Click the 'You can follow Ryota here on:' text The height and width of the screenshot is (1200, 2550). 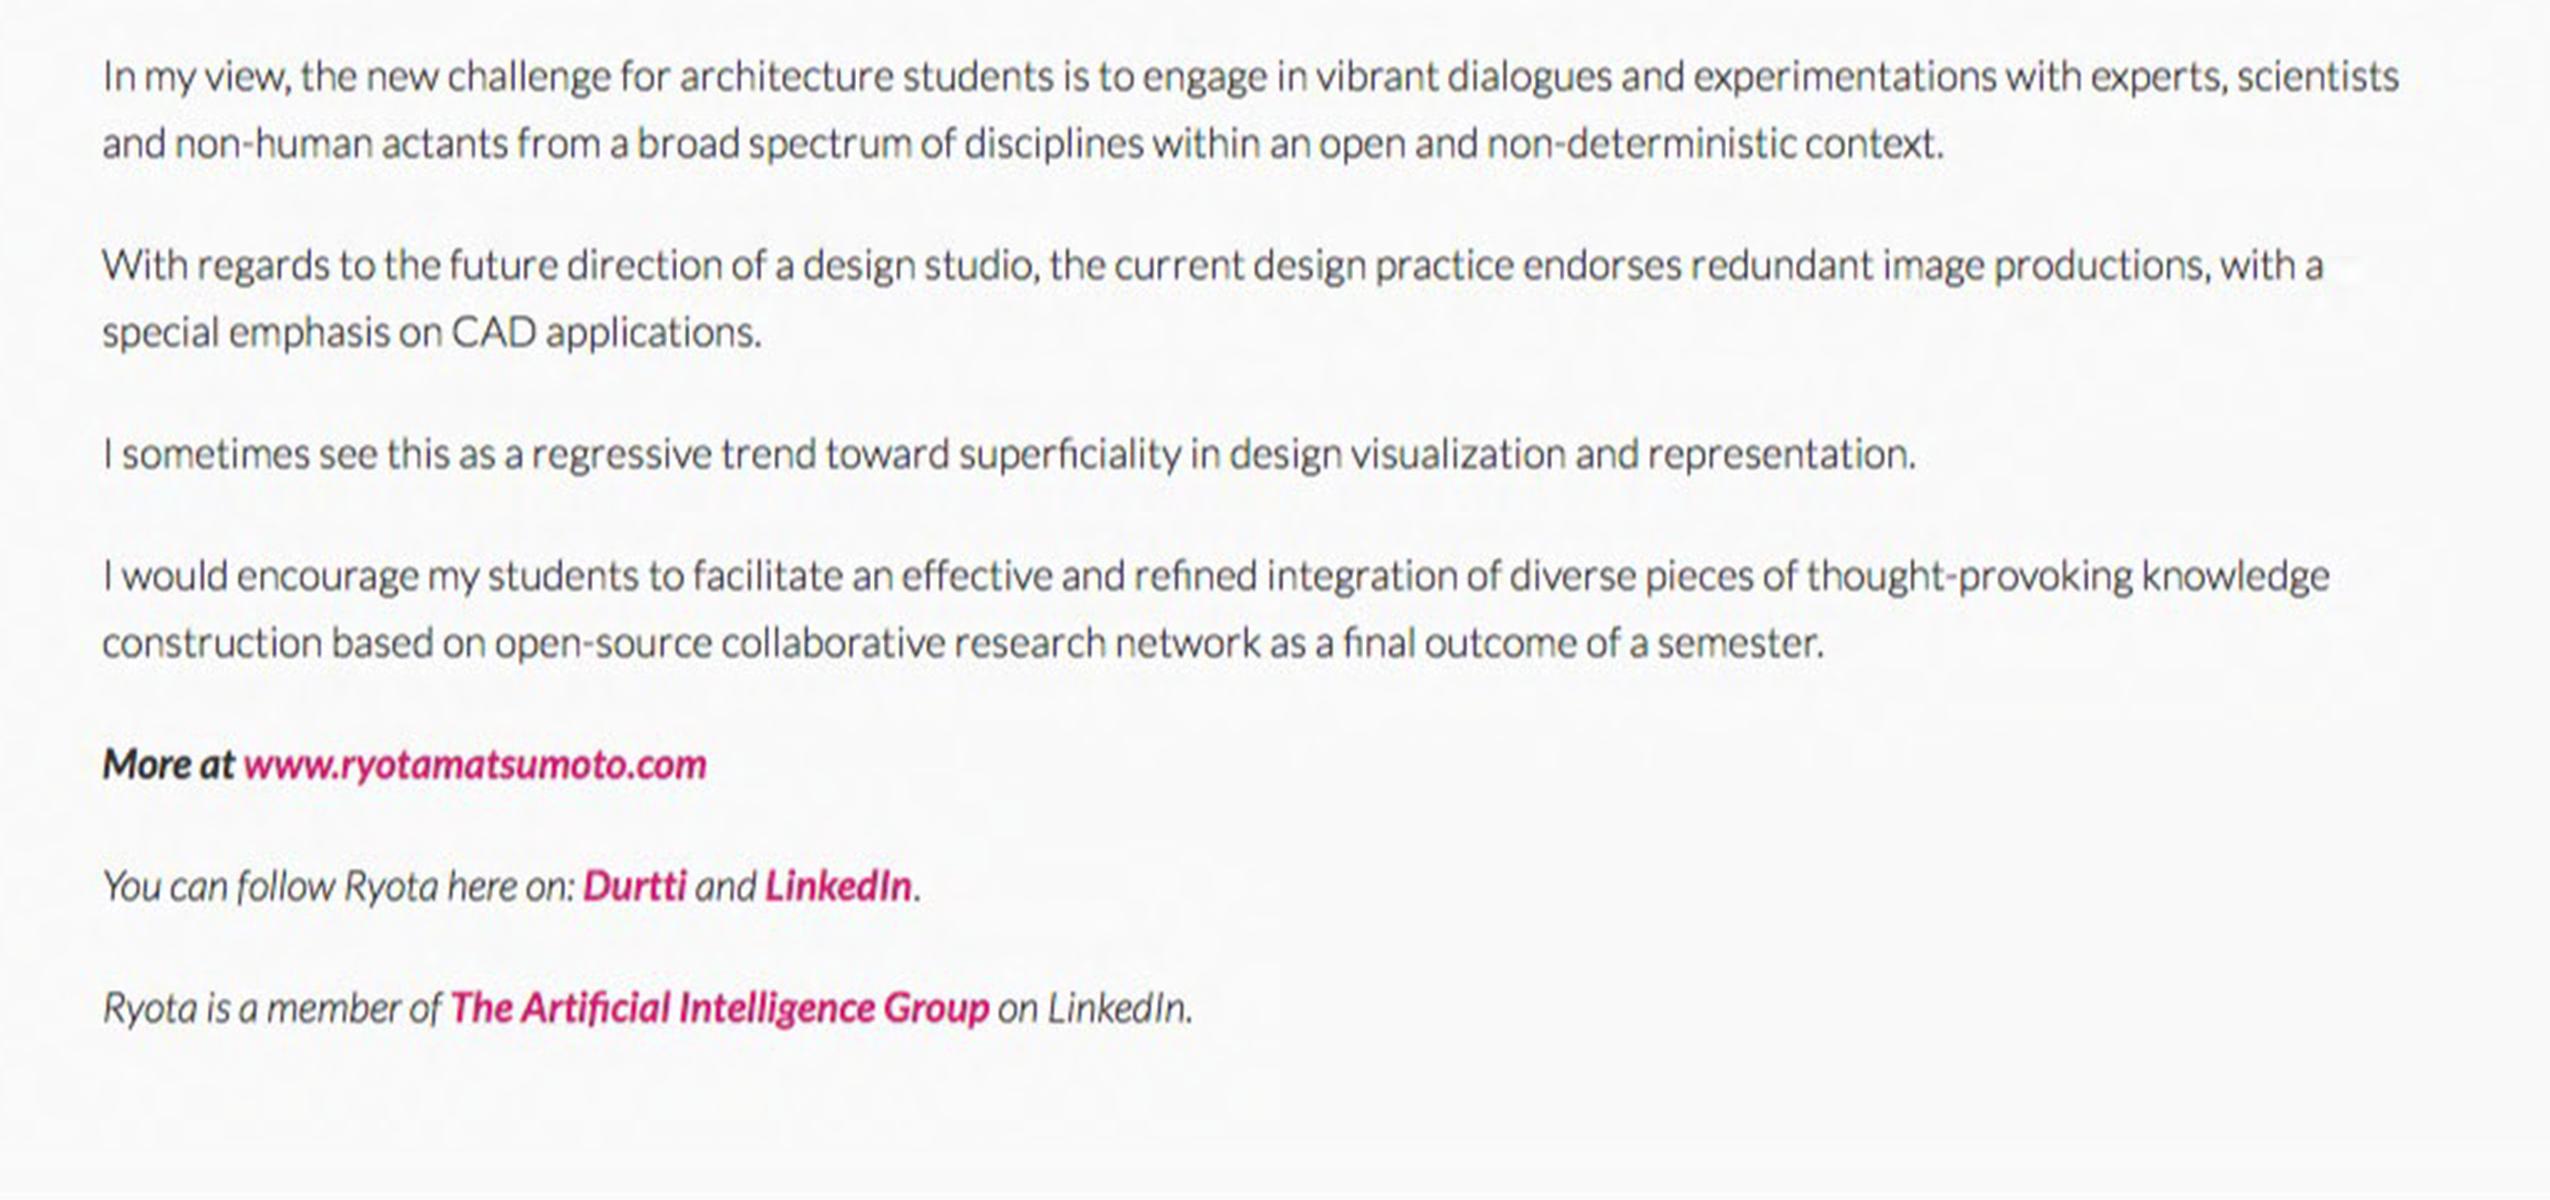338,887
